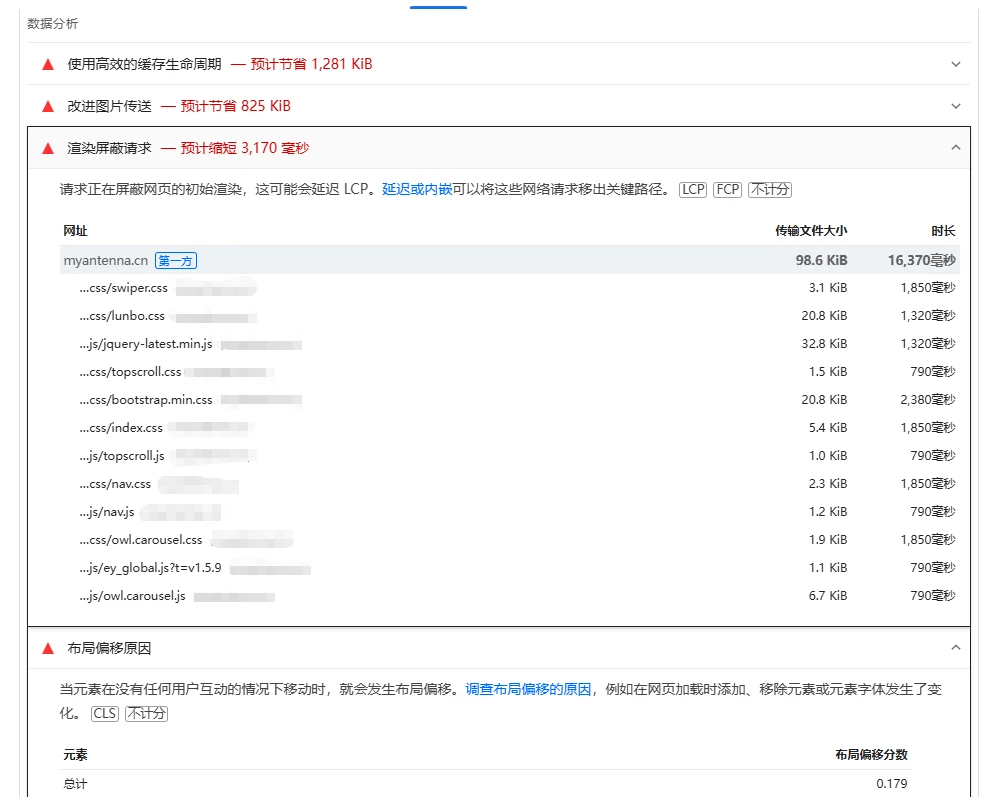Click the owl.carousel.js resource entry
This screenshot has width=1001, height=797.
[132, 596]
